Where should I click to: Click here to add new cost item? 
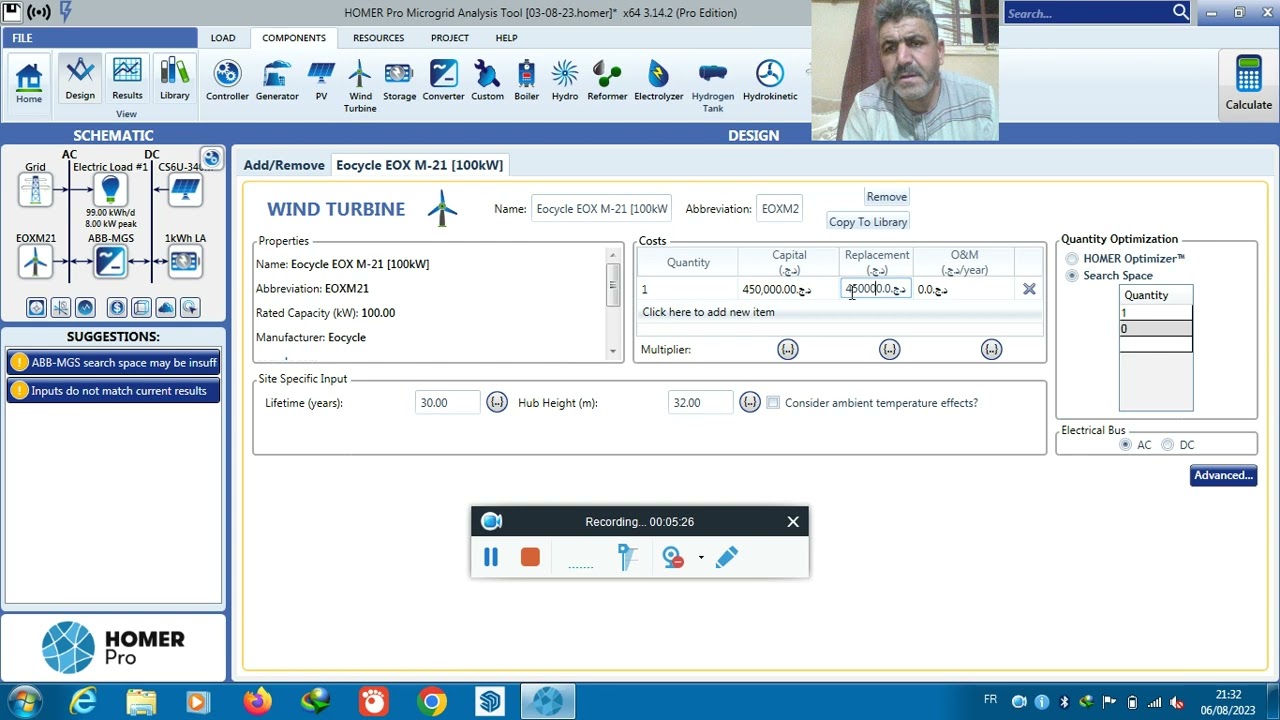(708, 312)
